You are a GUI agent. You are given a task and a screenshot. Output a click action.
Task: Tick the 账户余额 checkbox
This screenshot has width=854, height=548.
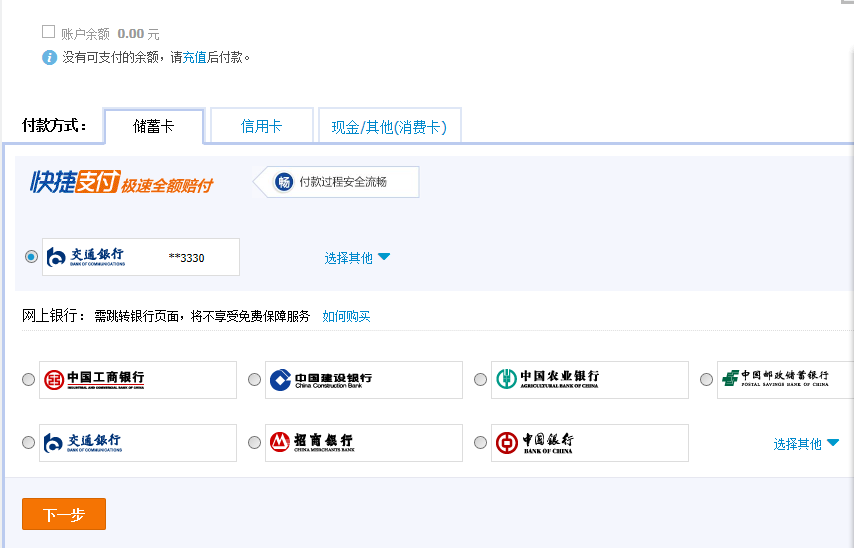(48, 32)
